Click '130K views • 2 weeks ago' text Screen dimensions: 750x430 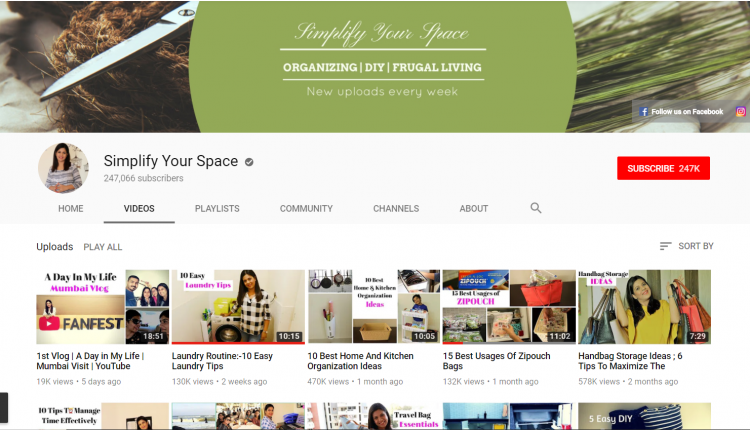(220, 382)
